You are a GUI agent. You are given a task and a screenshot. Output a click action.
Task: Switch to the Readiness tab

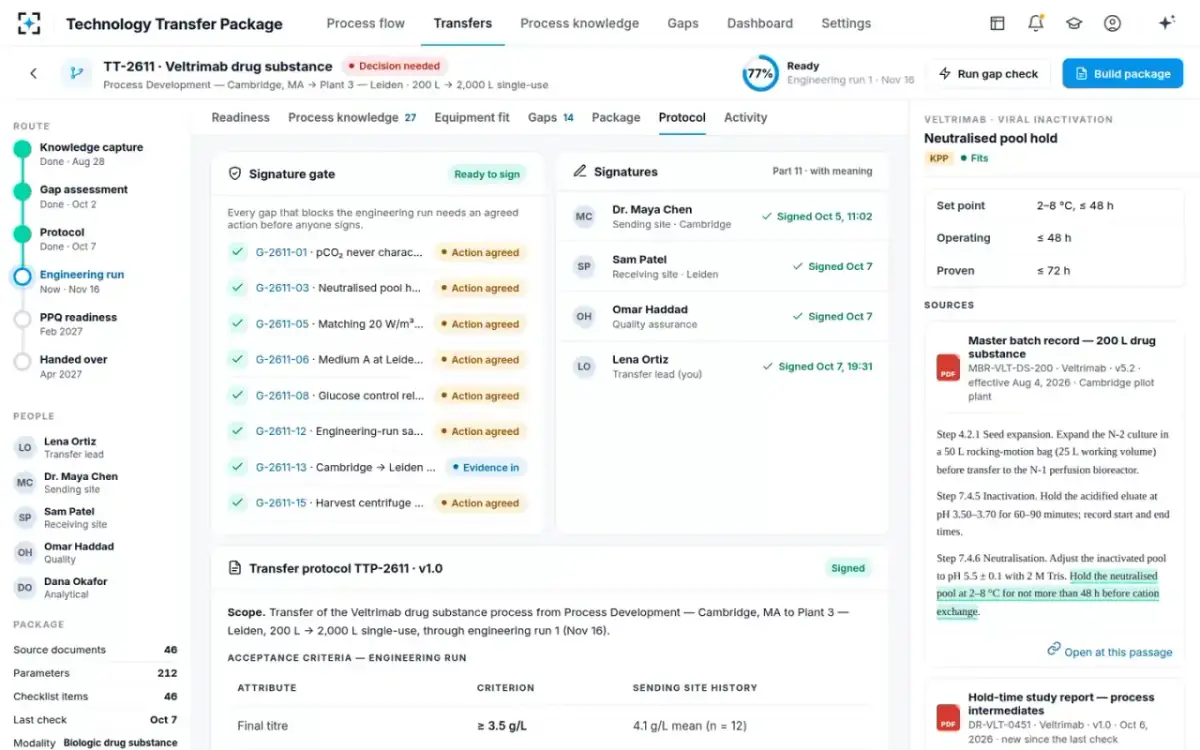click(241, 117)
